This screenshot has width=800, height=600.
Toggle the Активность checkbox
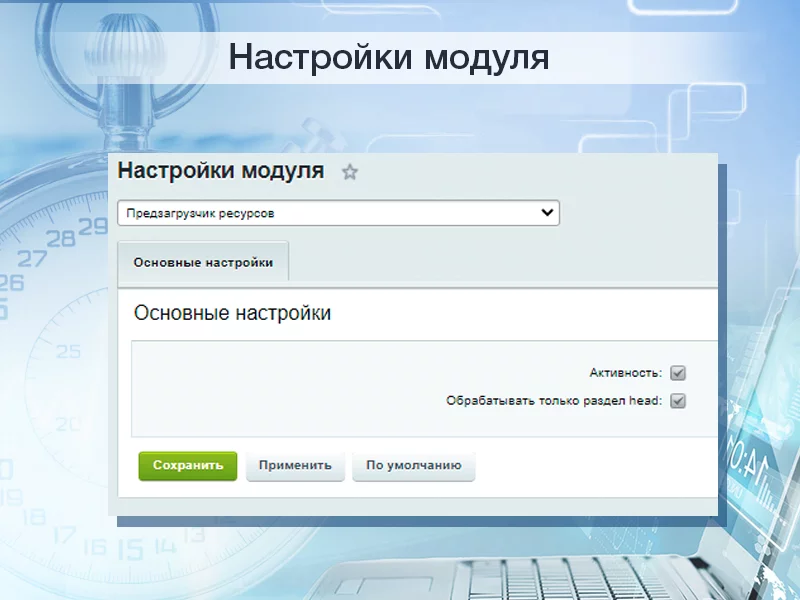(x=678, y=373)
